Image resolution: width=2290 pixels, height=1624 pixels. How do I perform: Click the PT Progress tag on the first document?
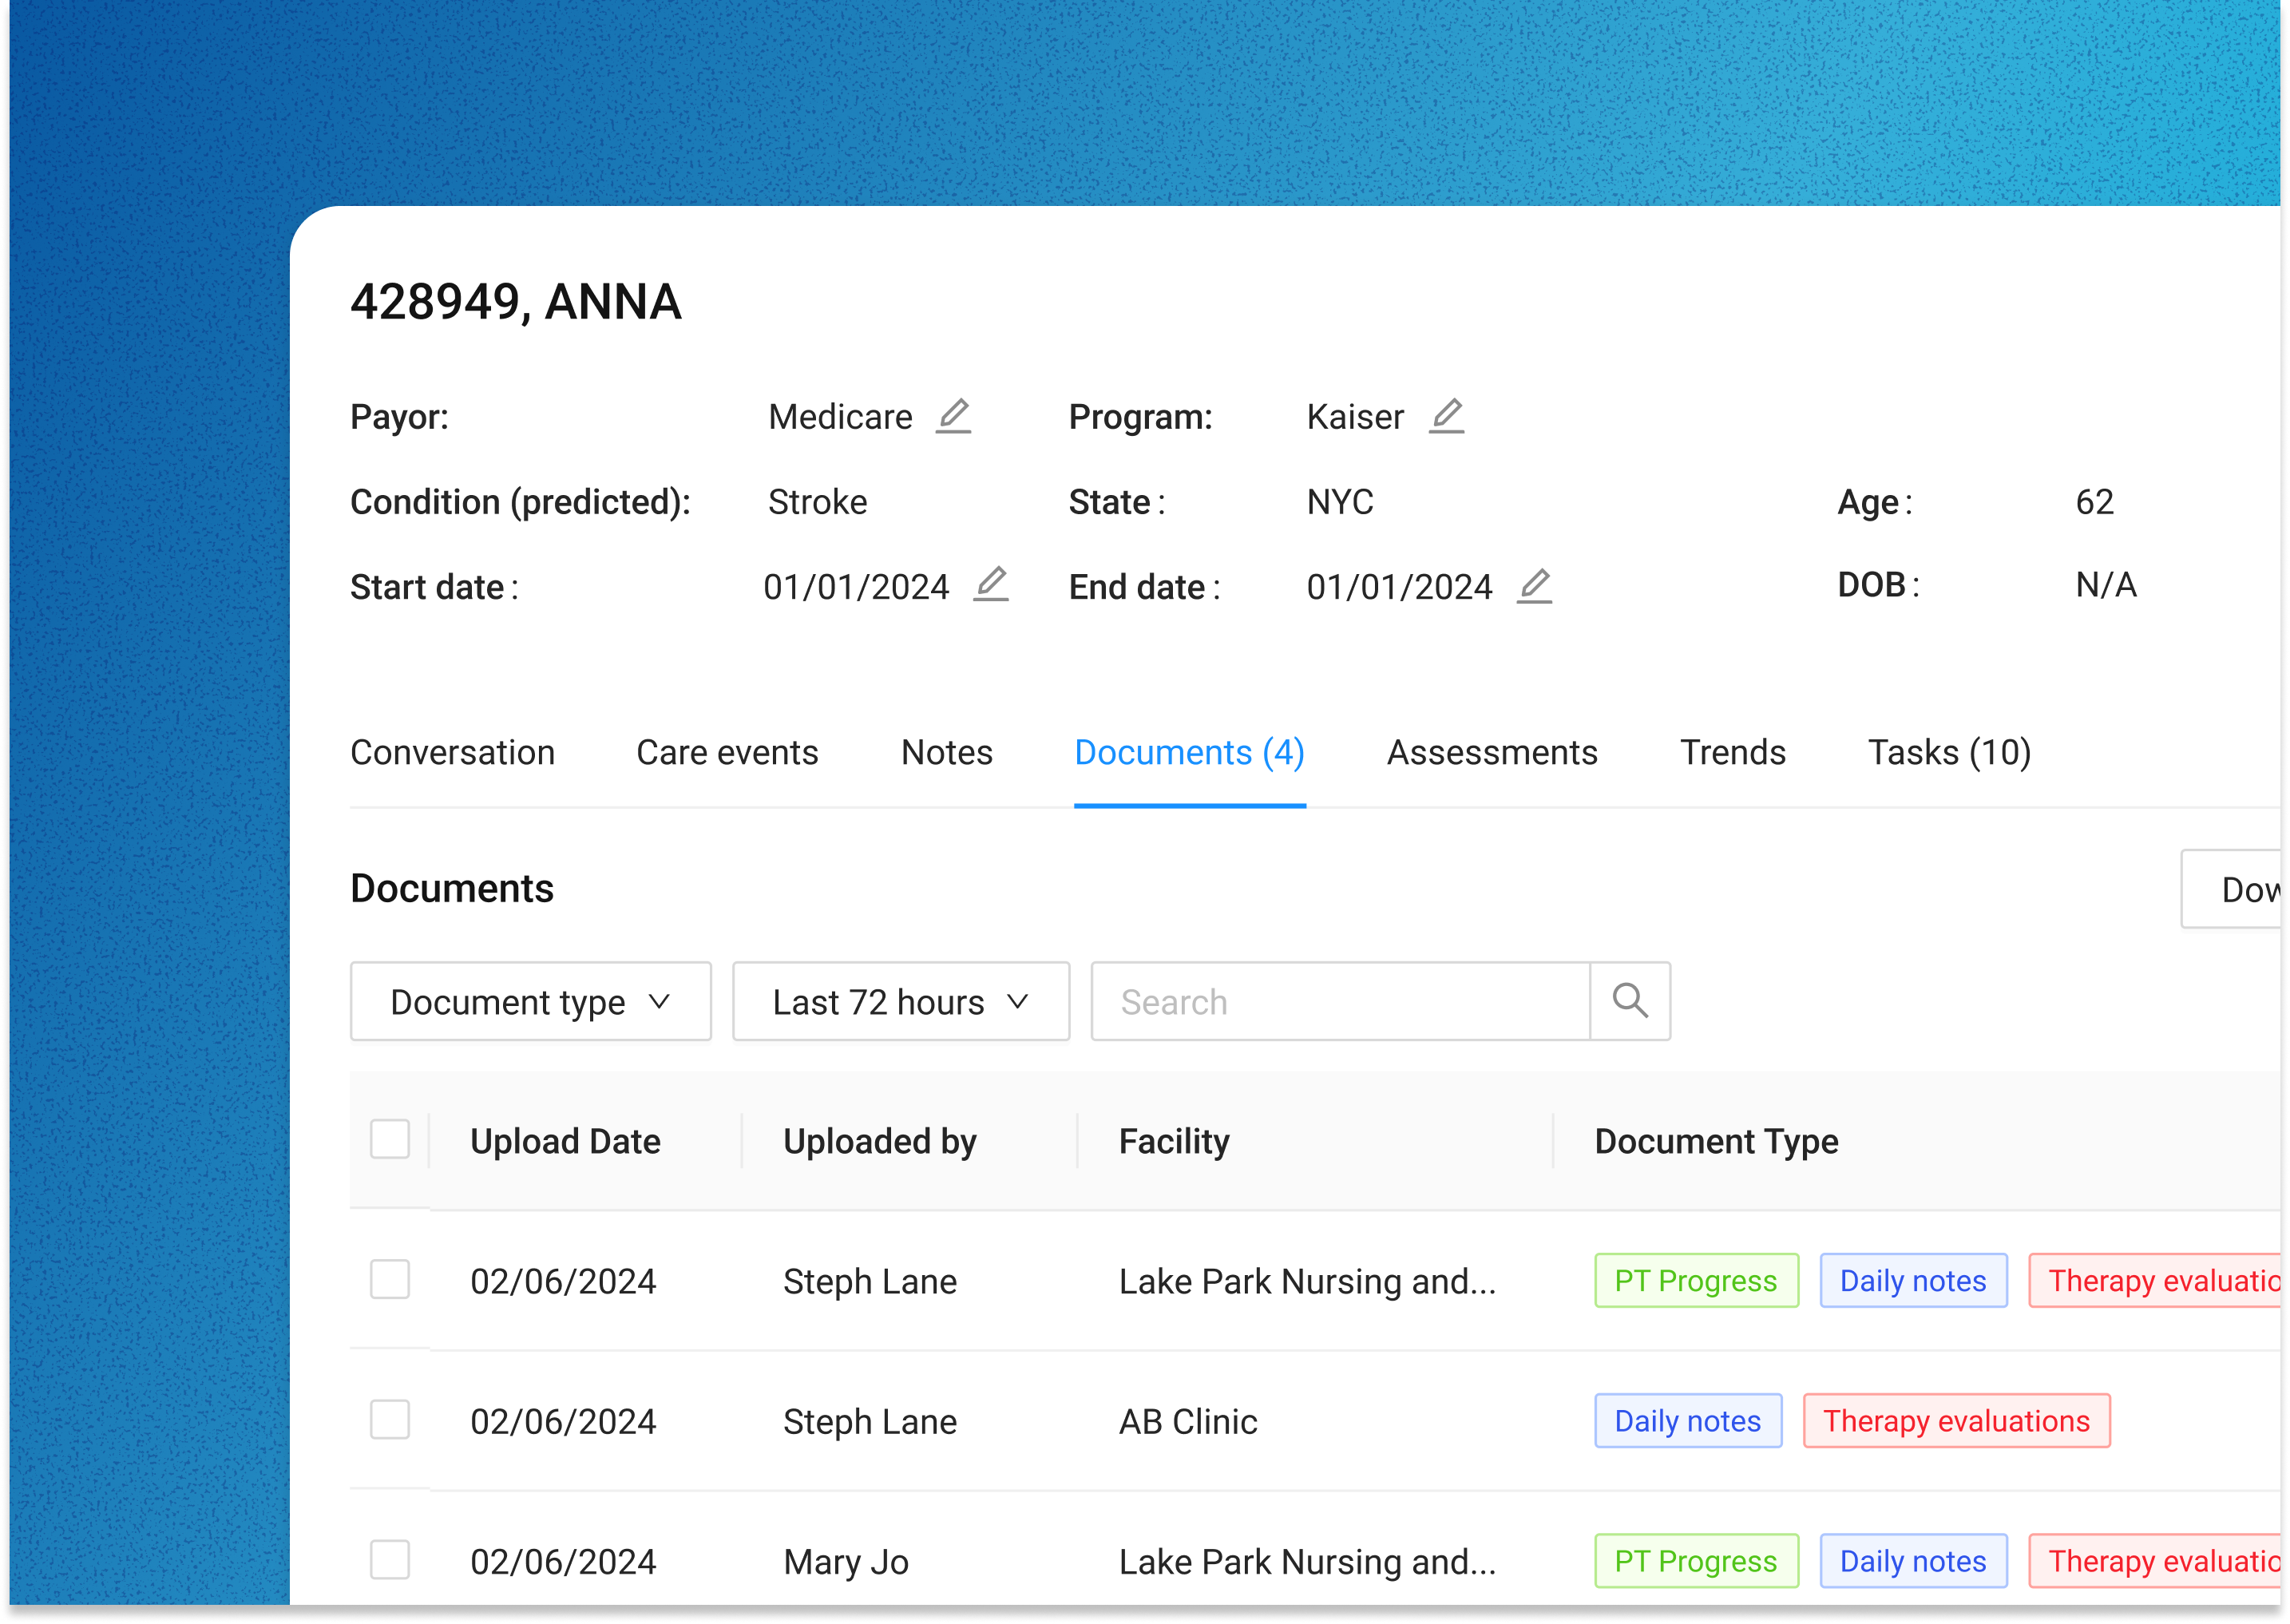[1695, 1280]
